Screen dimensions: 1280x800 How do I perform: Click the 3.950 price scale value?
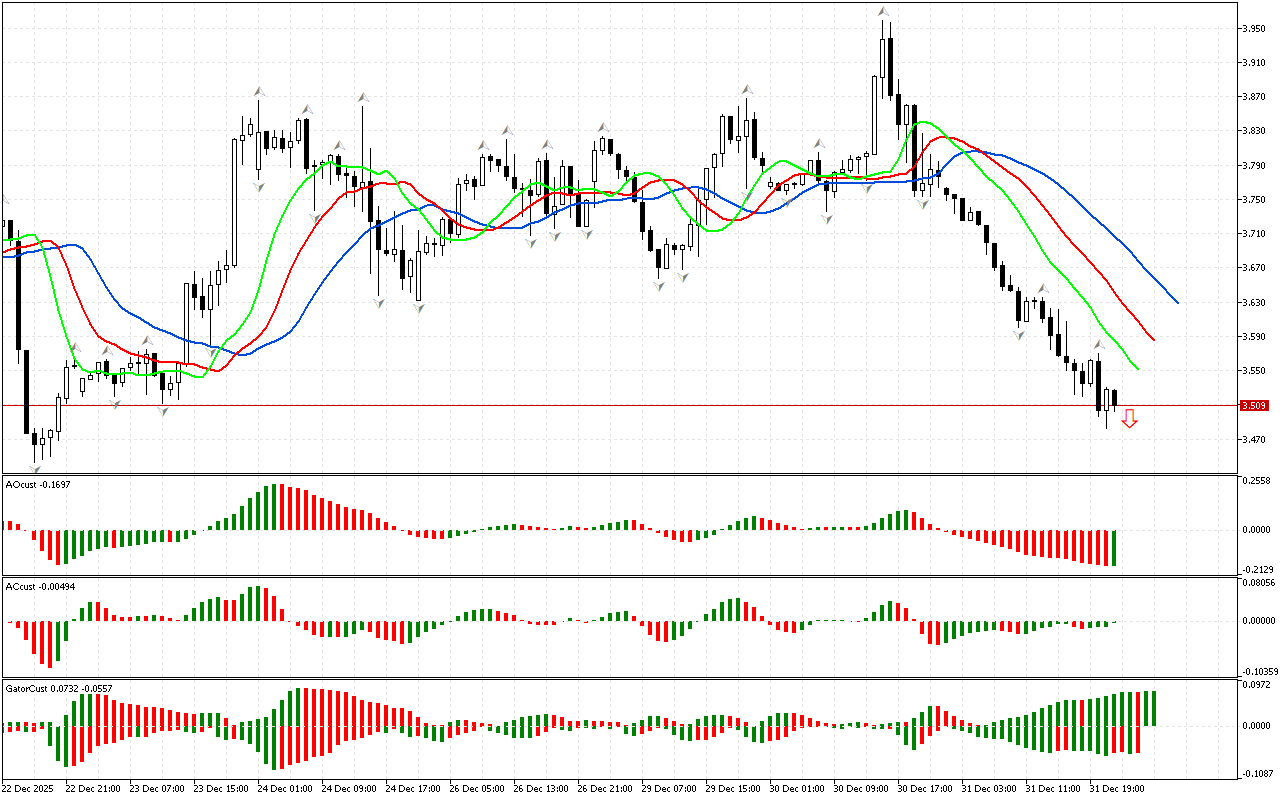click(1253, 29)
